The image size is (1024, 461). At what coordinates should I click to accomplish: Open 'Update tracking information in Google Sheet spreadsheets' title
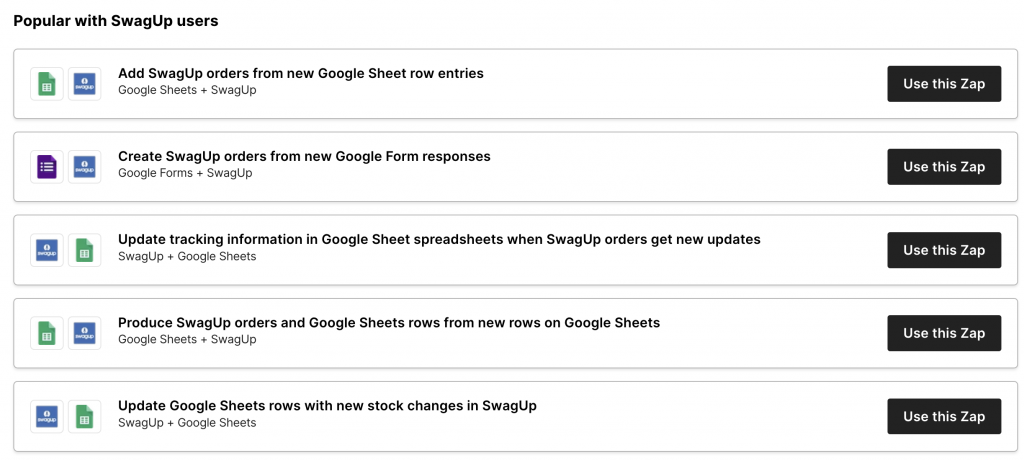pos(439,240)
